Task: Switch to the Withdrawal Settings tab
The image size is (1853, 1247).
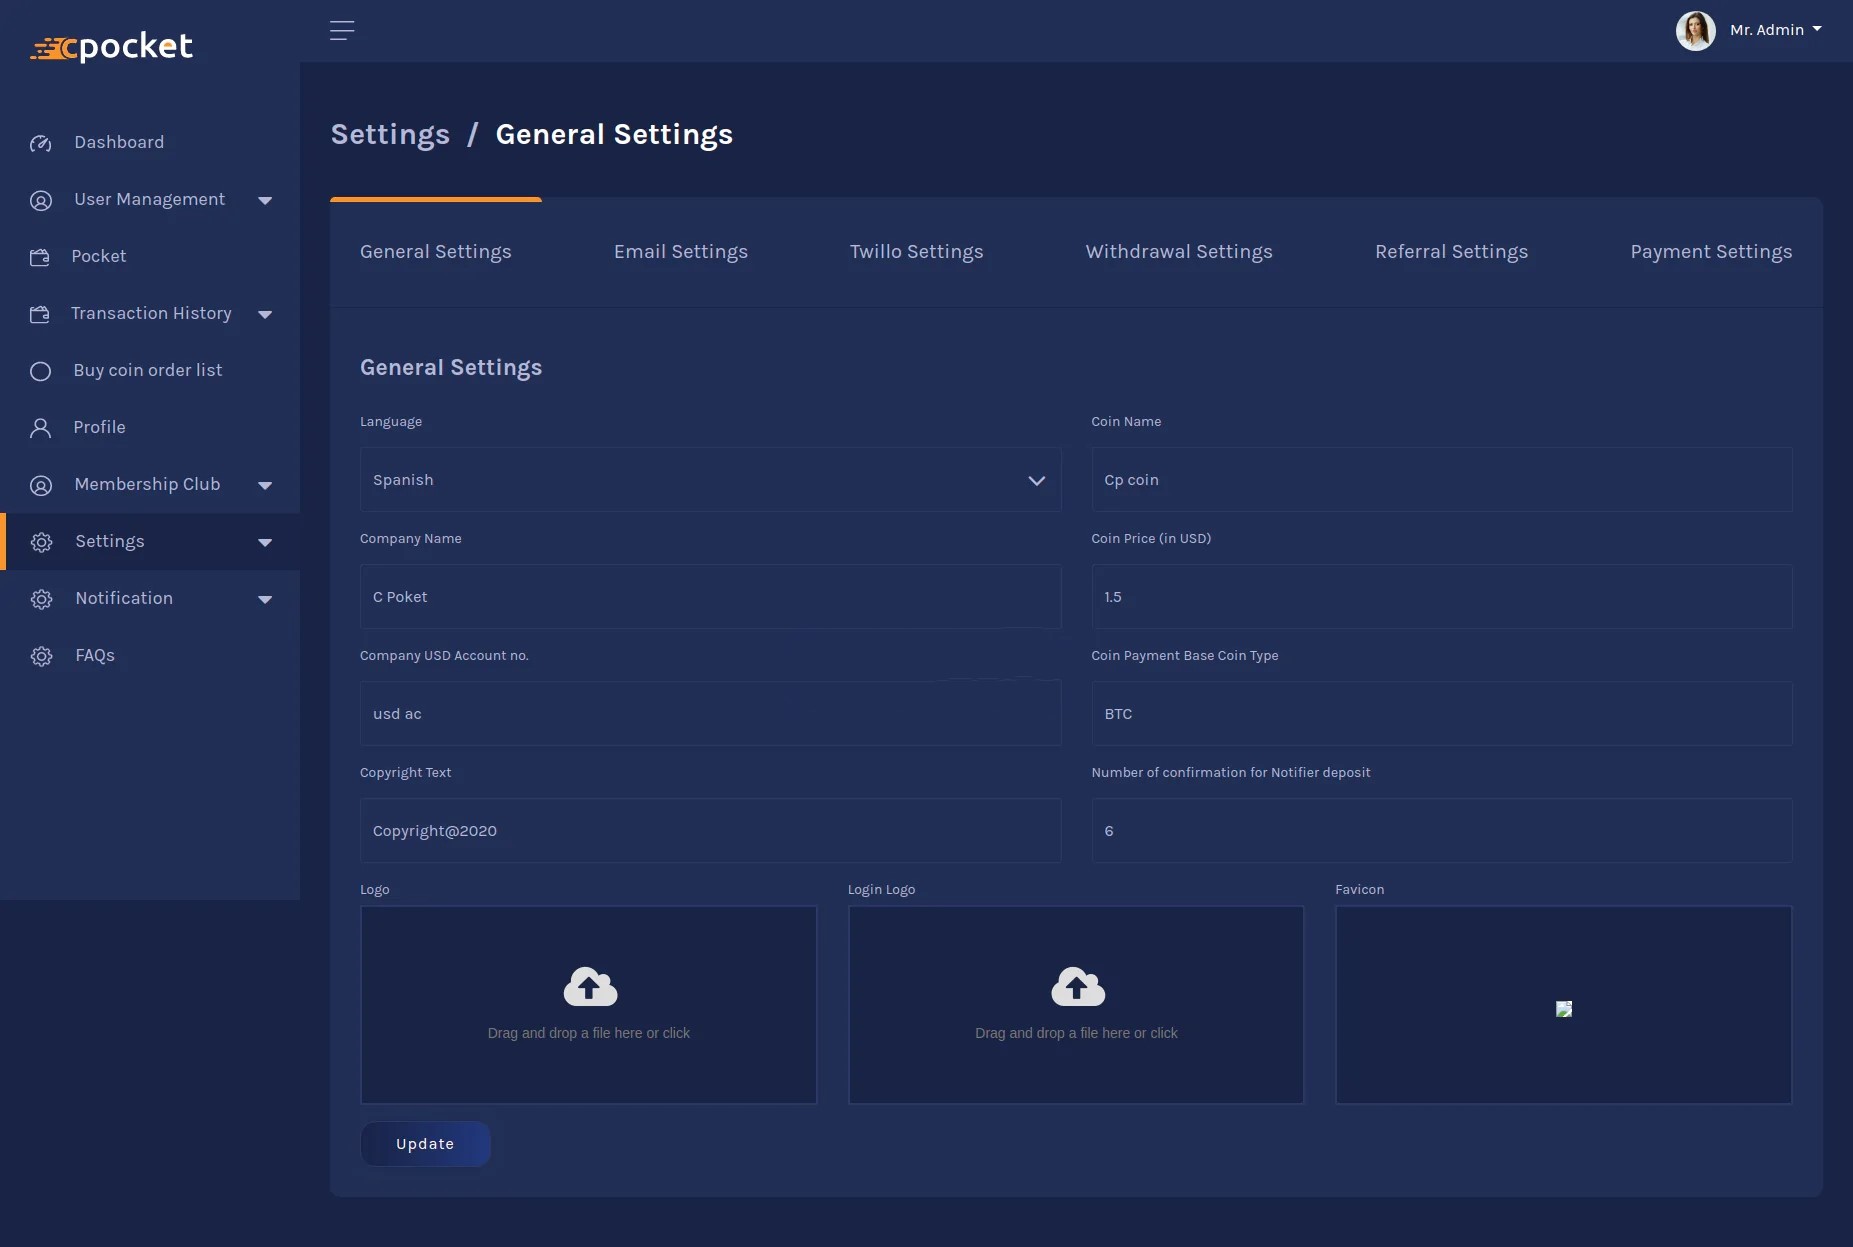Action: coord(1178,252)
